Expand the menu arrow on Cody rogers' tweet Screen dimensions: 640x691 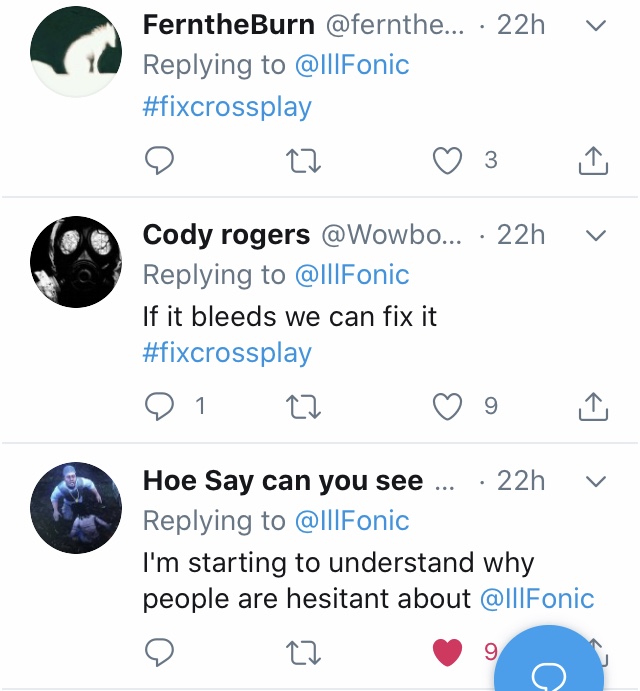point(595,235)
